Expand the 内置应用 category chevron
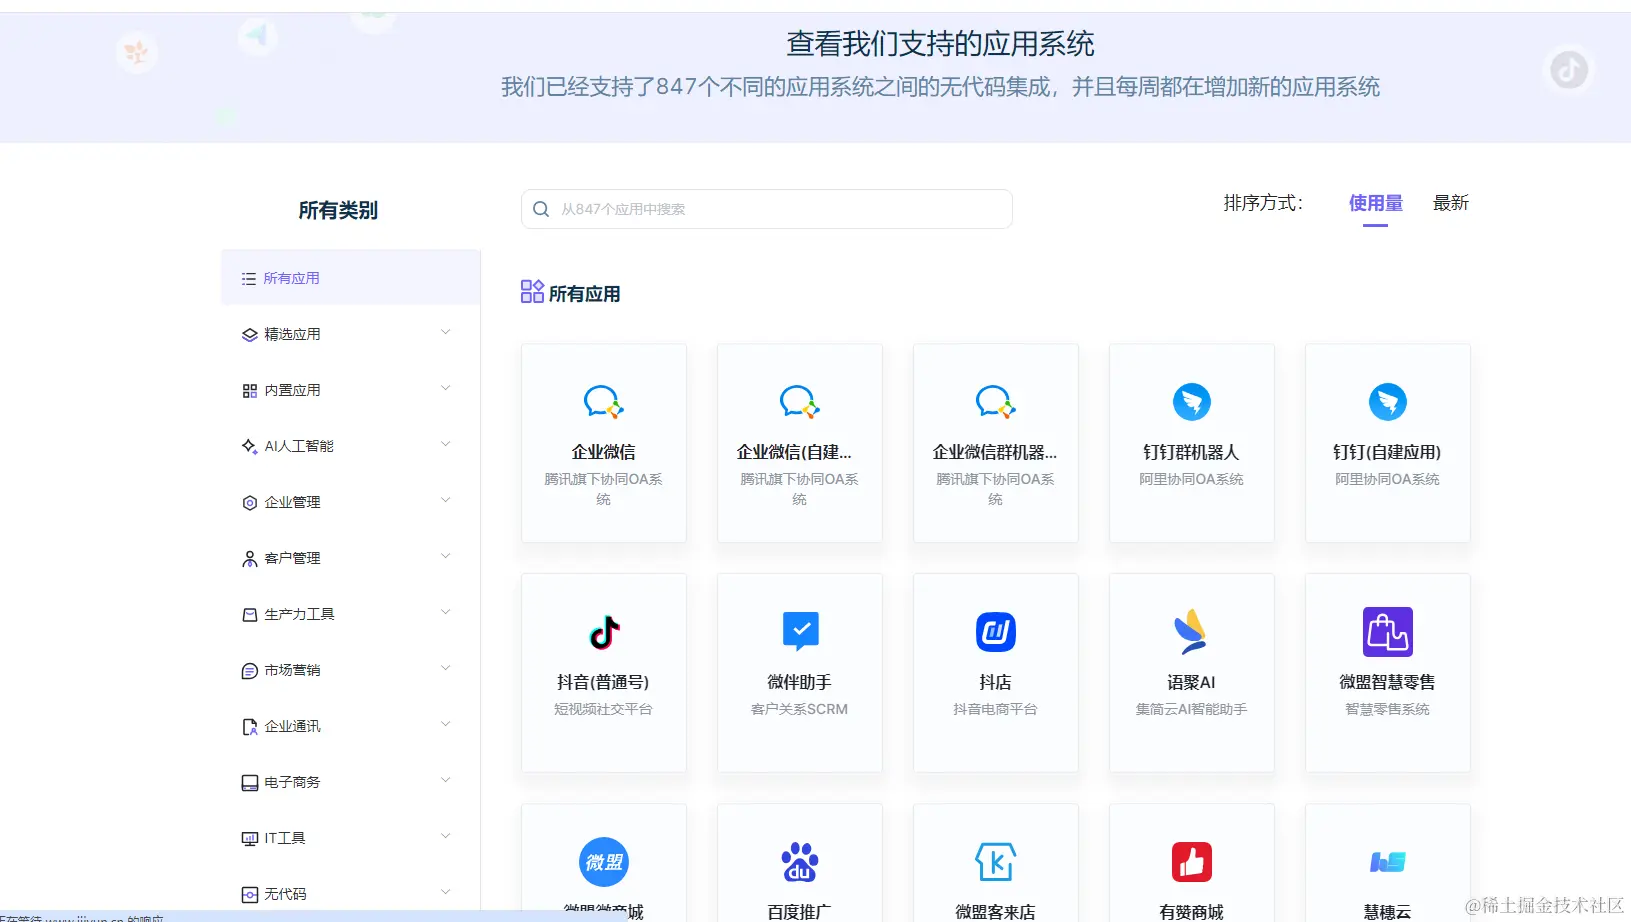This screenshot has width=1631, height=922. point(446,388)
